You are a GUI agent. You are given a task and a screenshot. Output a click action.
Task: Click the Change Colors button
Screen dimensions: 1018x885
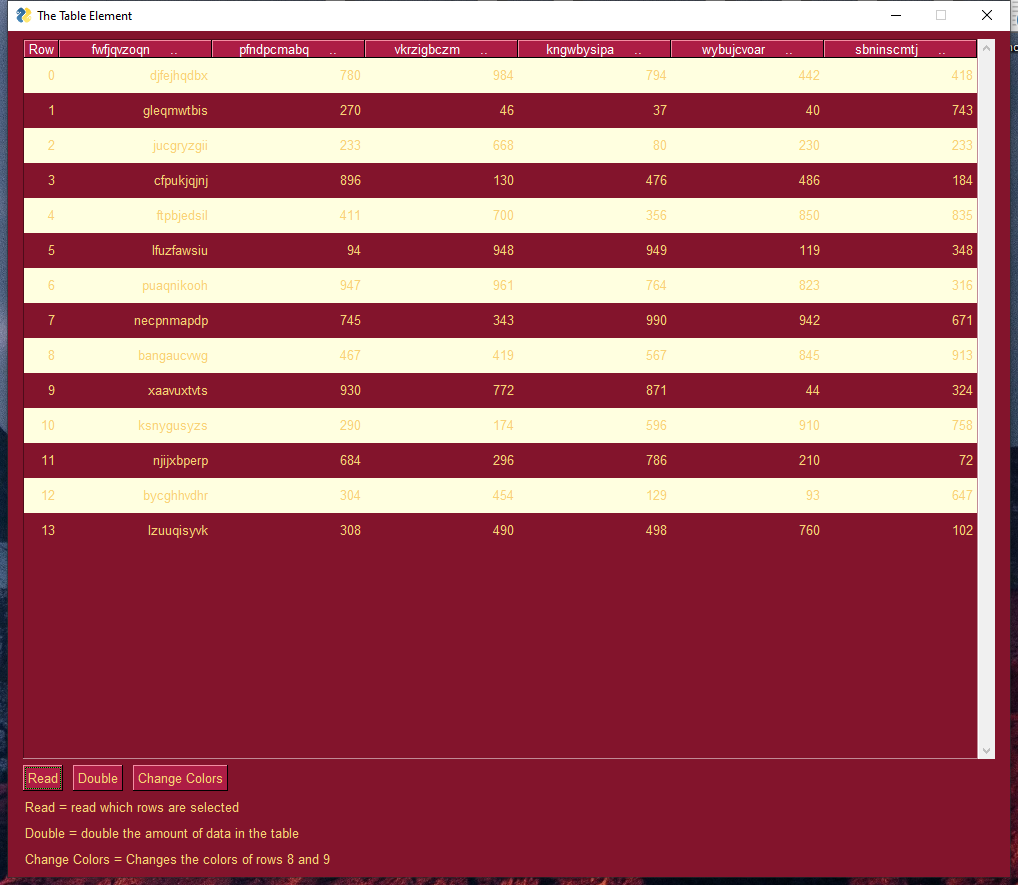(x=180, y=778)
